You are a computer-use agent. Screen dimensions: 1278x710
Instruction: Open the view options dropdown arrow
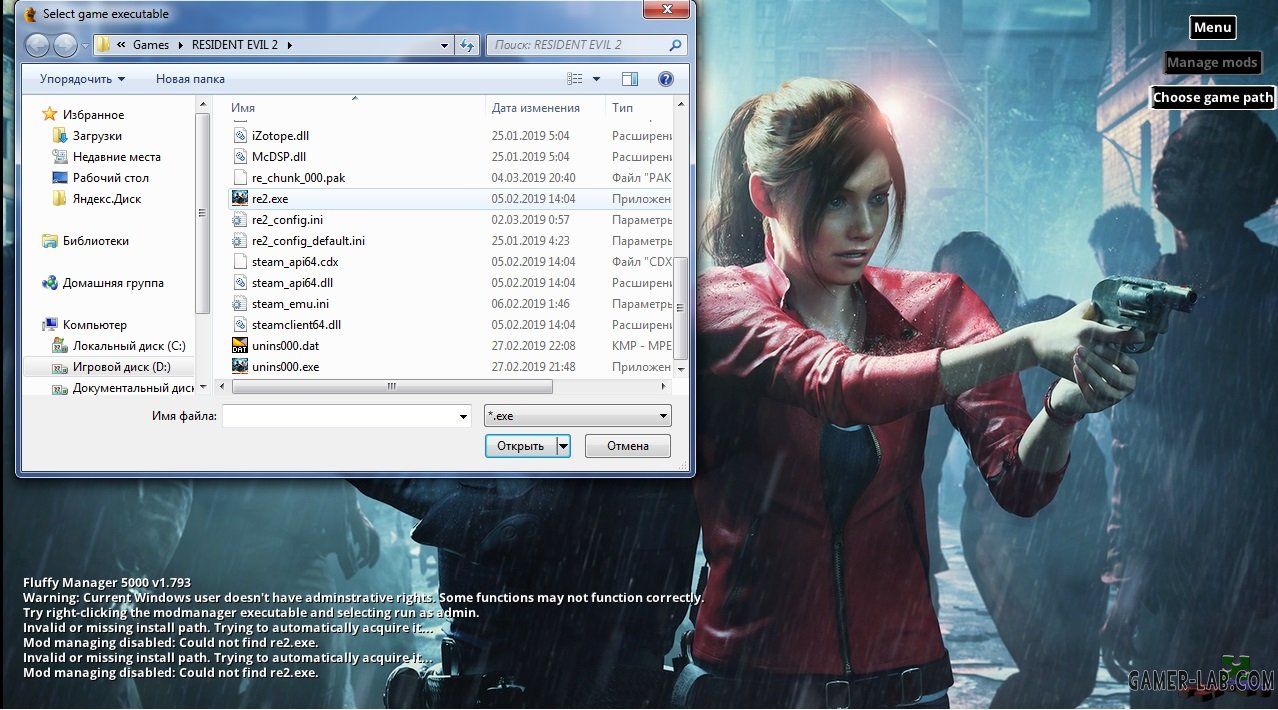pos(597,79)
